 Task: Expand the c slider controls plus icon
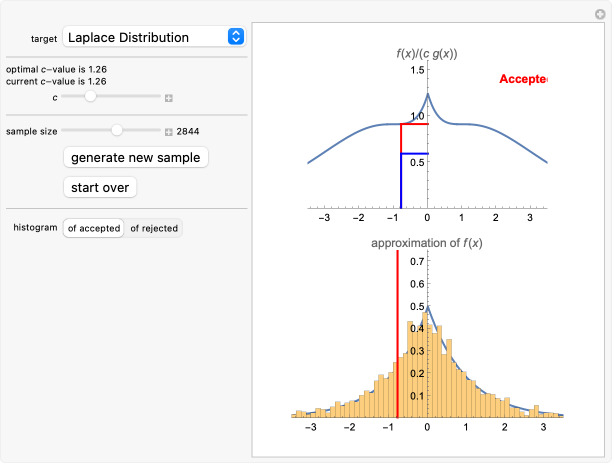tap(169, 98)
